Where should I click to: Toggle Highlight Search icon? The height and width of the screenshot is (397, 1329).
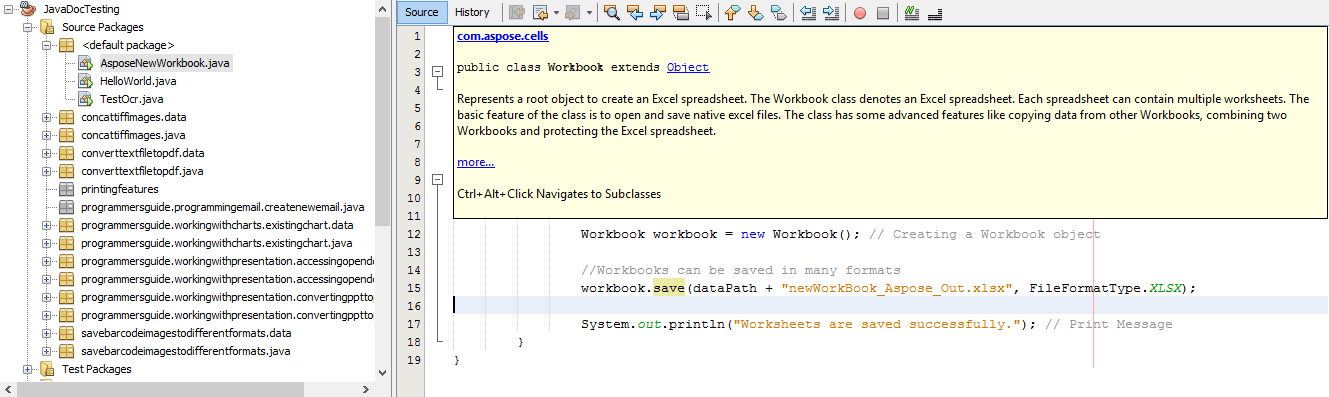(681, 13)
